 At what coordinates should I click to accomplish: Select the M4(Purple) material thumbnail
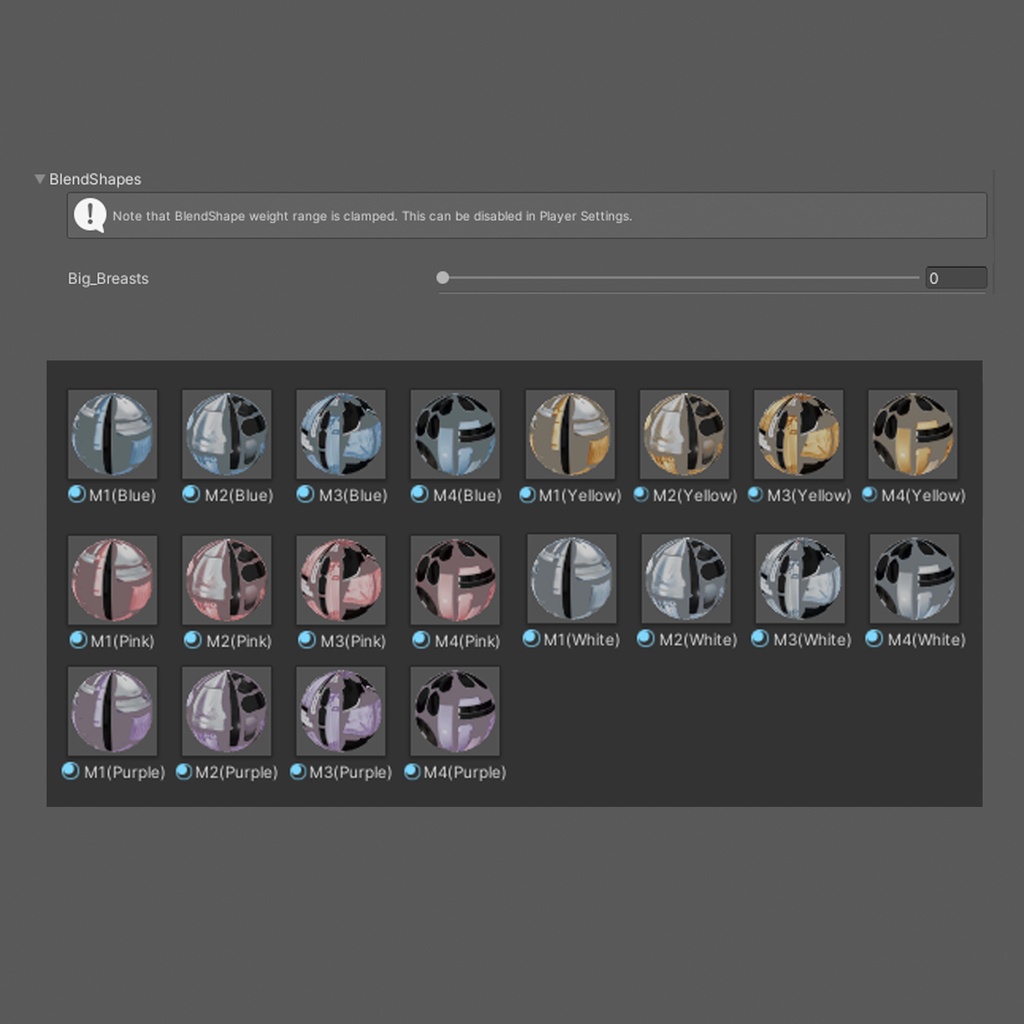coord(455,711)
